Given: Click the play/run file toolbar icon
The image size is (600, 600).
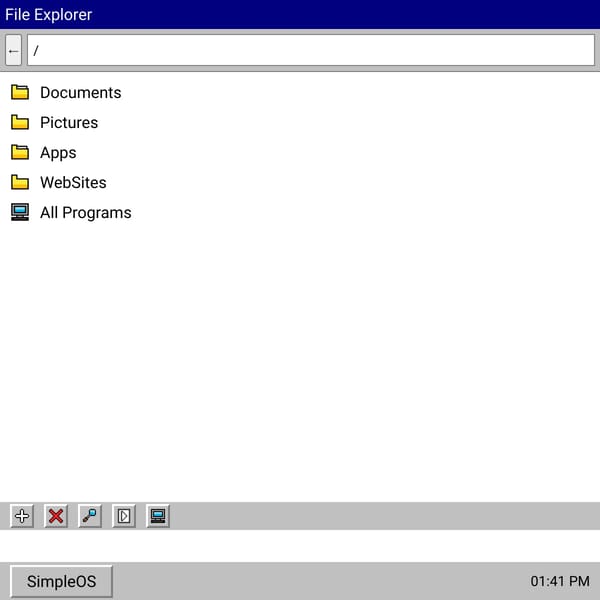Looking at the screenshot, I should [124, 516].
